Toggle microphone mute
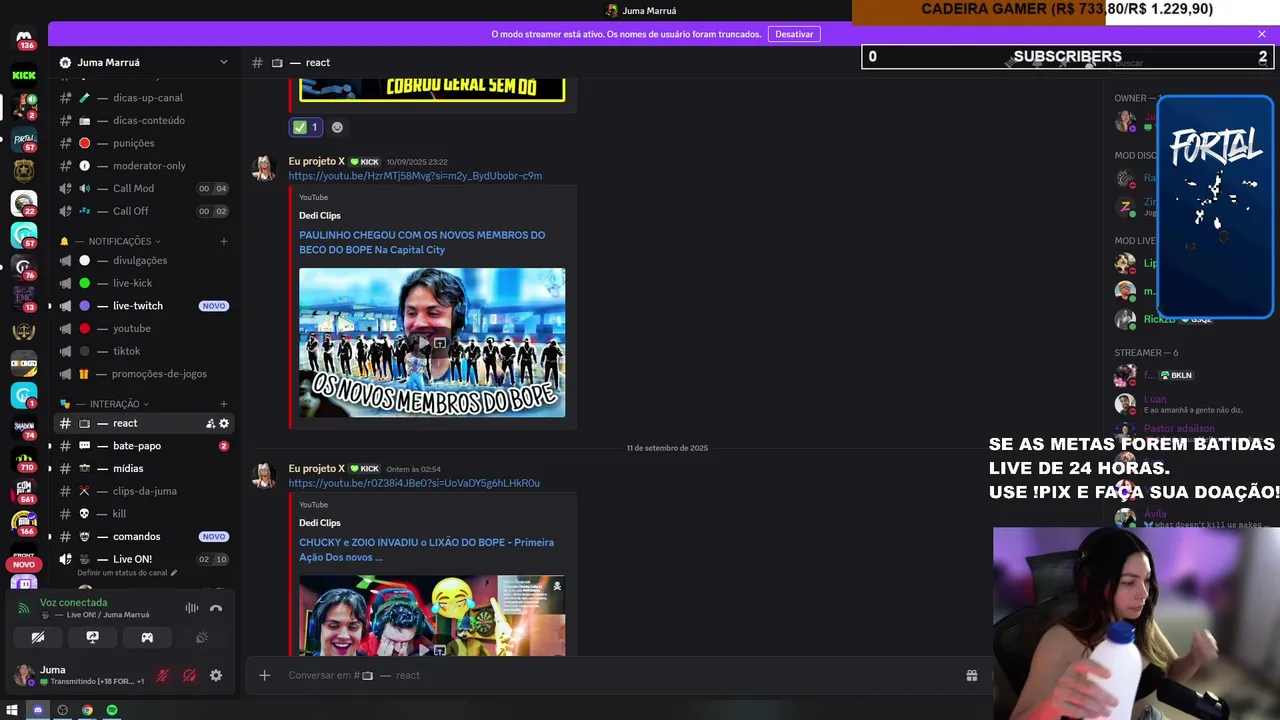The height and width of the screenshot is (720, 1280). (163, 676)
